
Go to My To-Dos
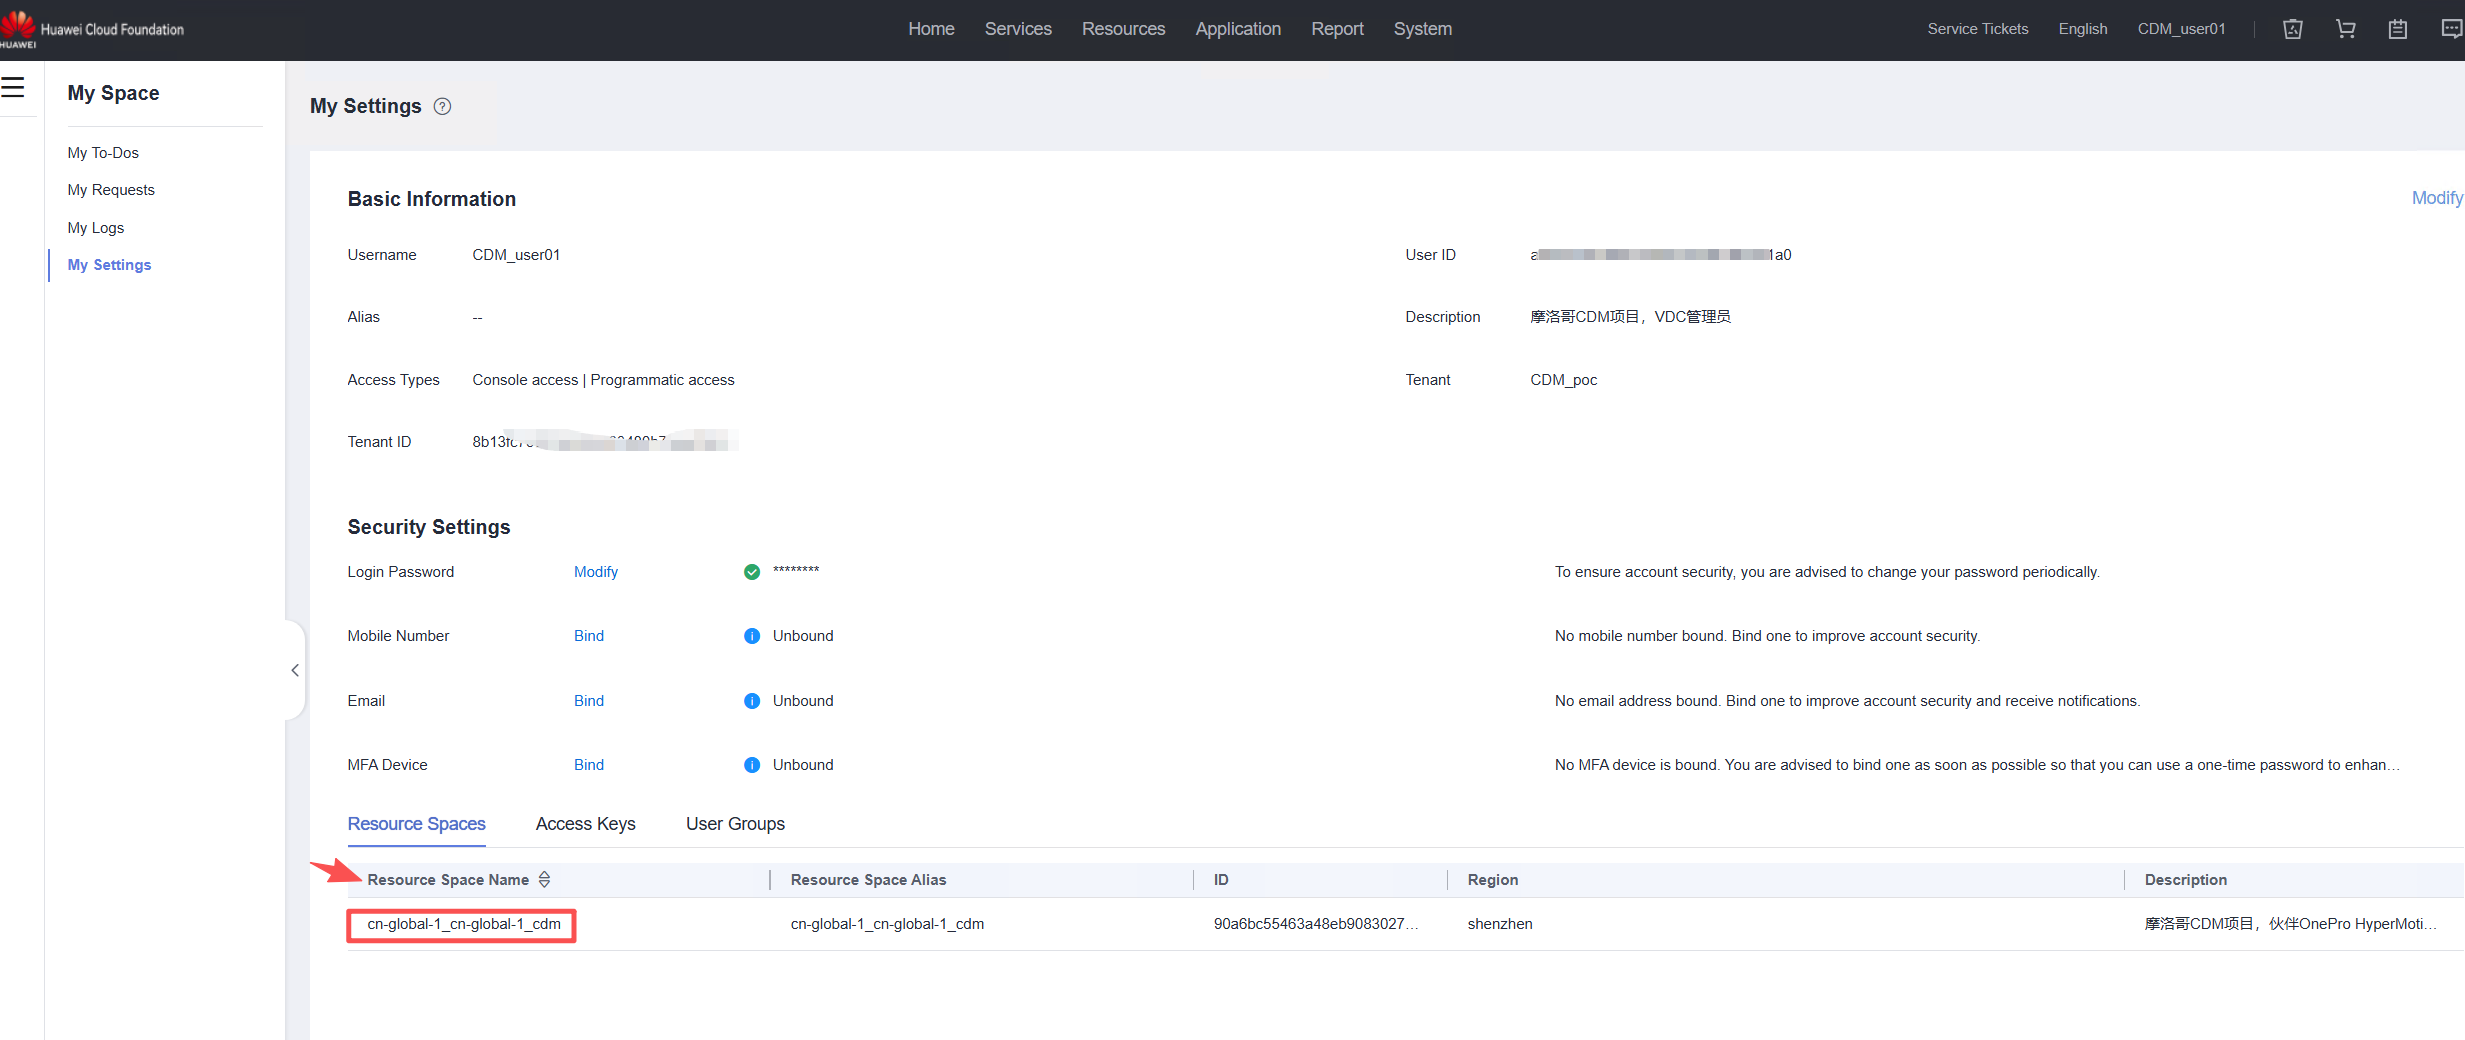pyautogui.click(x=103, y=153)
